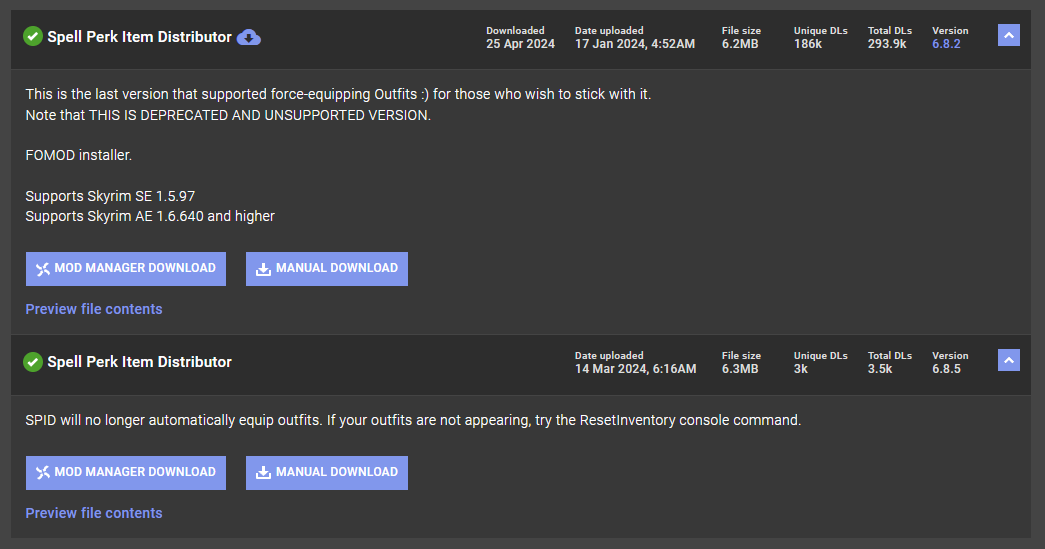Click the cloud download icon beside the first title
Image resolution: width=1045 pixels, height=549 pixels.
tap(249, 37)
